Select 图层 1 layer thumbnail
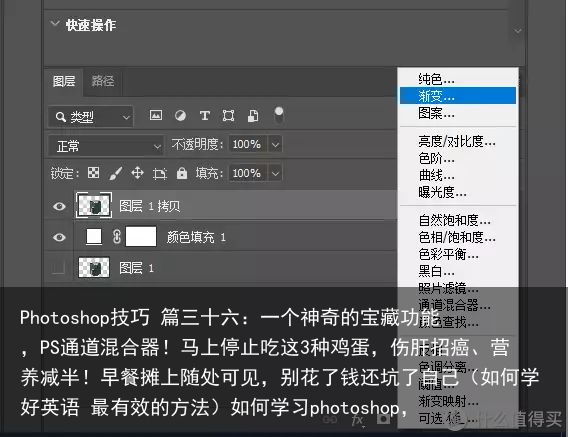The image size is (568, 437). tap(94, 268)
